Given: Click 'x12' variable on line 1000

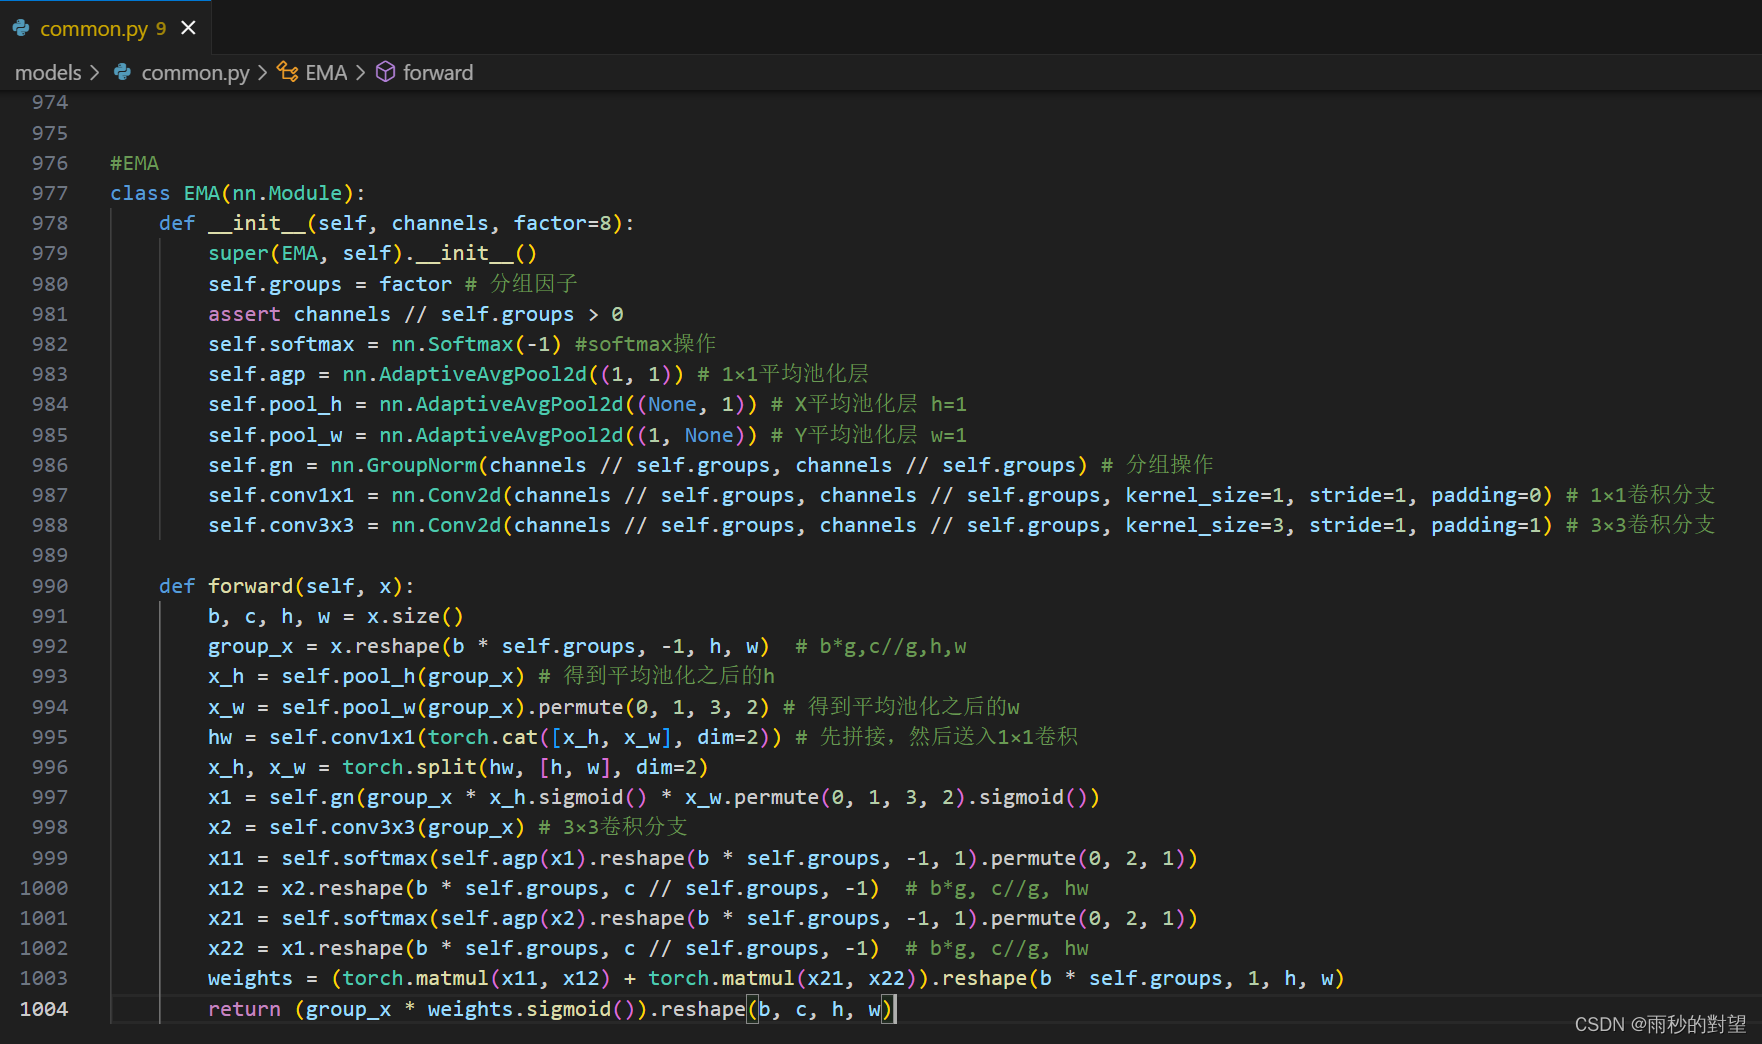Looking at the screenshot, I should pos(226,888).
